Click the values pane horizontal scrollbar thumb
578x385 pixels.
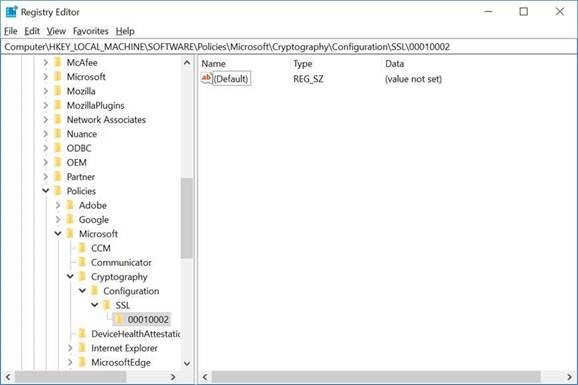[x=376, y=377]
